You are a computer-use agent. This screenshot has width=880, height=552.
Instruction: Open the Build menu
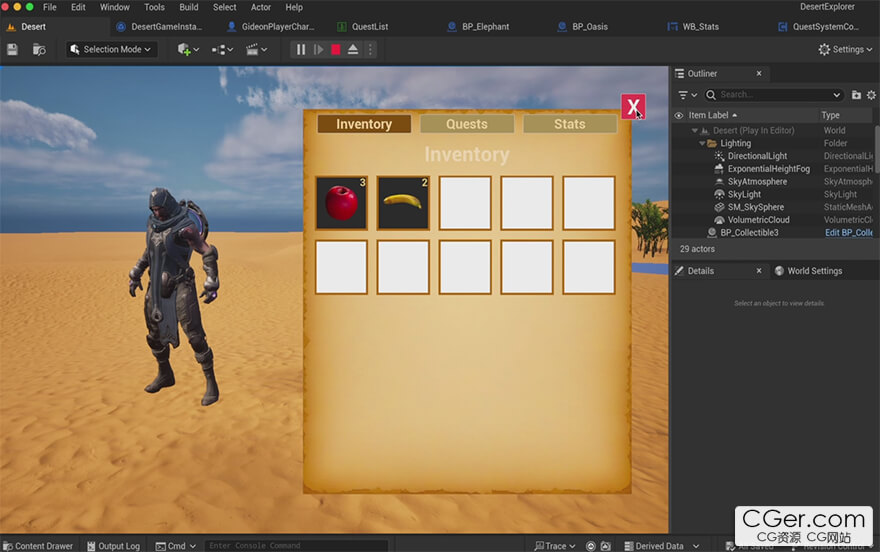tap(189, 7)
